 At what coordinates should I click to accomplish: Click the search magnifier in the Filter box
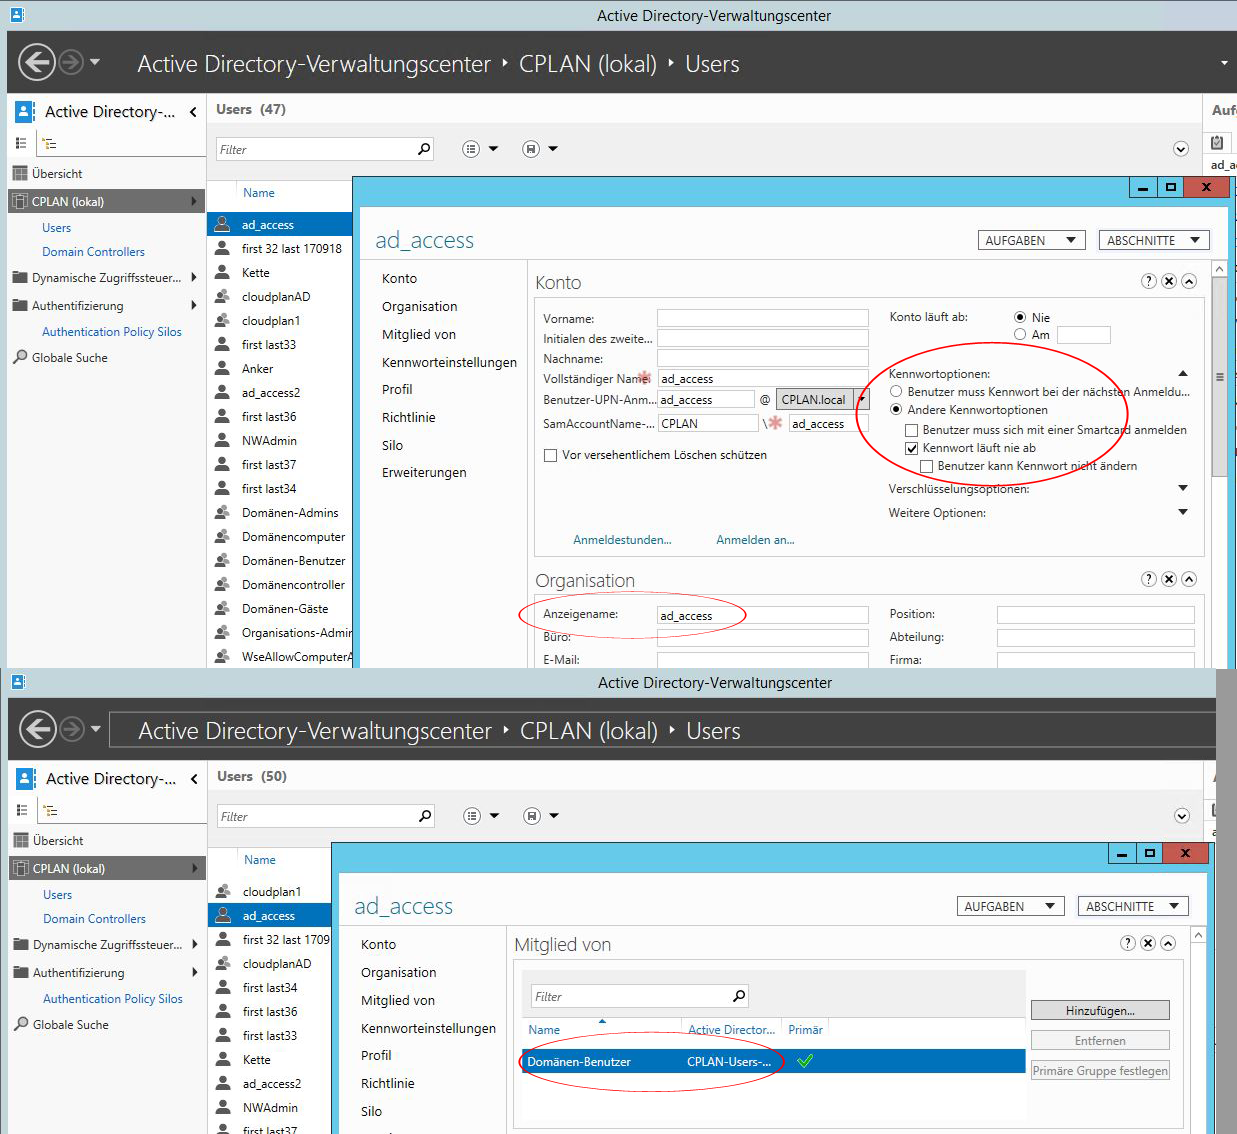(423, 148)
